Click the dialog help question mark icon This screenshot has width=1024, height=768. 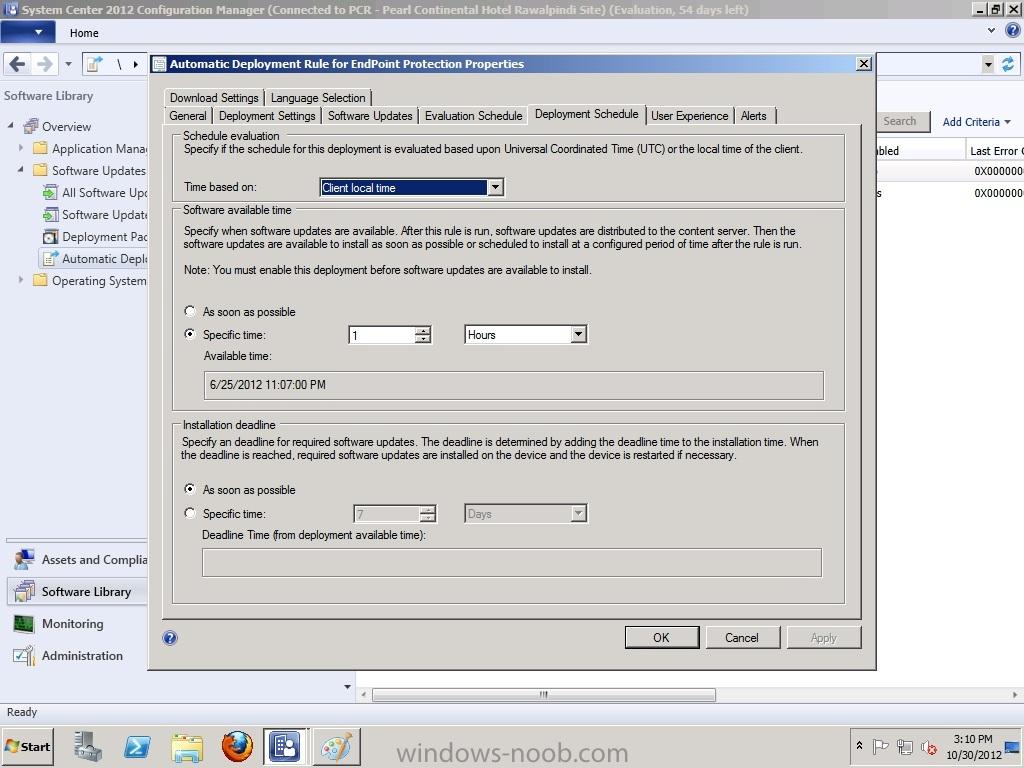tap(170, 638)
